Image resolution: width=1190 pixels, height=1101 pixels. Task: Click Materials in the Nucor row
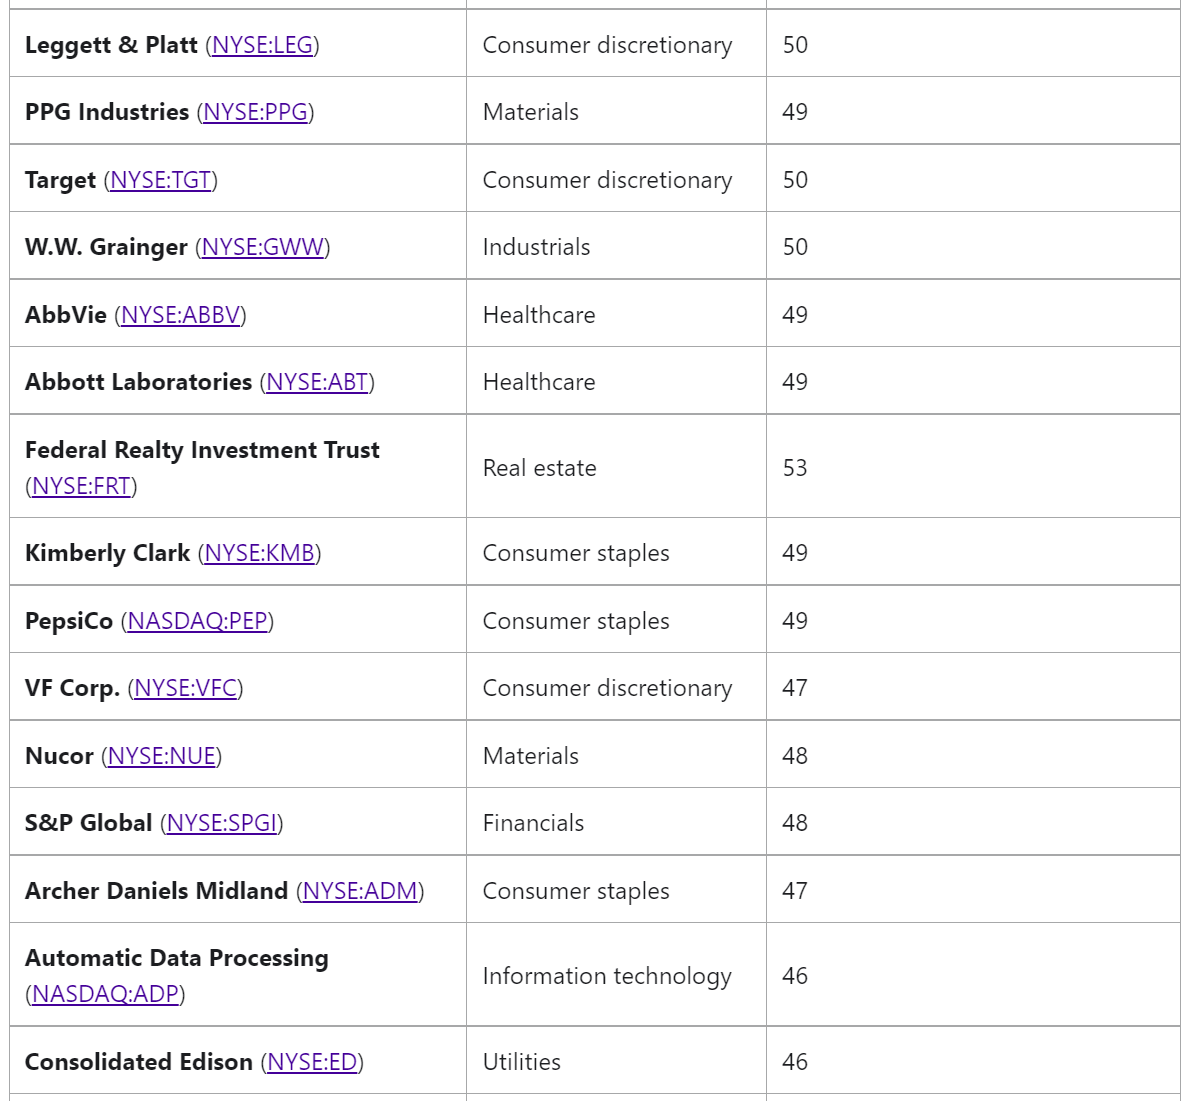tap(531, 757)
